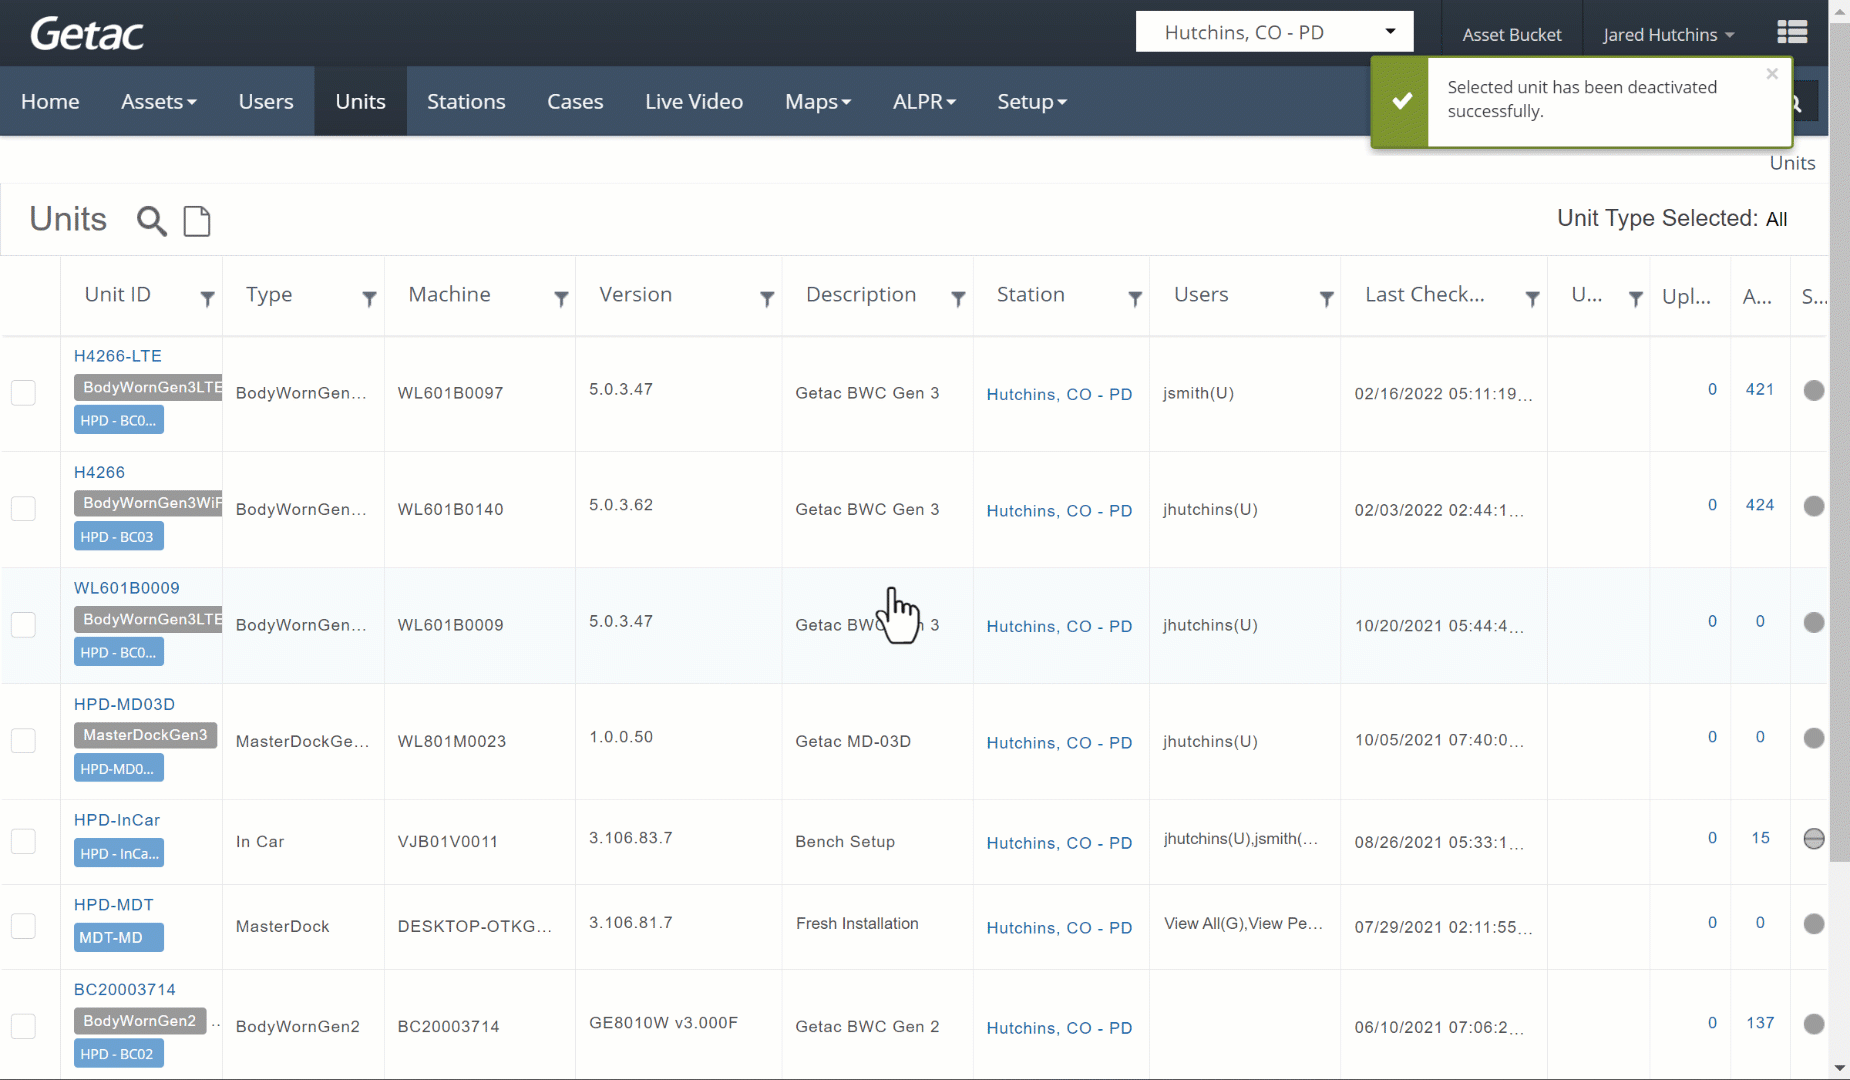Select checkbox for unit H4266-LTE
The image size is (1850, 1080).
tap(23, 392)
